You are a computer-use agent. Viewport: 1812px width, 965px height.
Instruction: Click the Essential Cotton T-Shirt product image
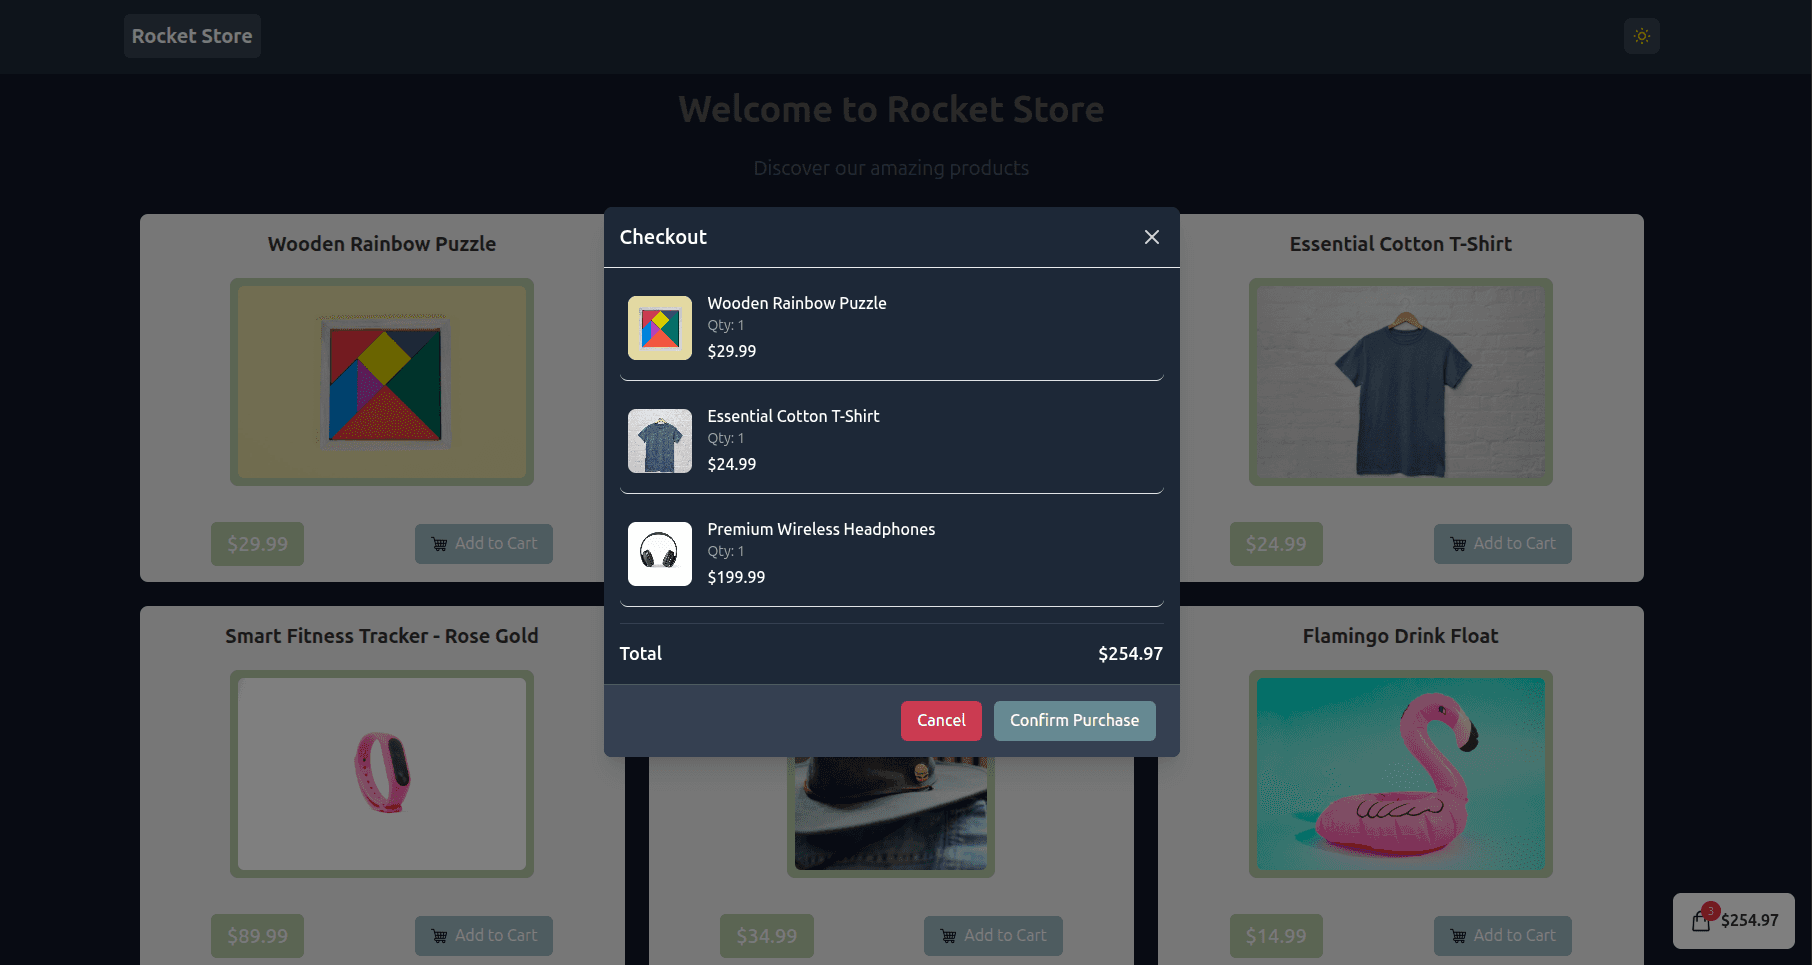1401,382
